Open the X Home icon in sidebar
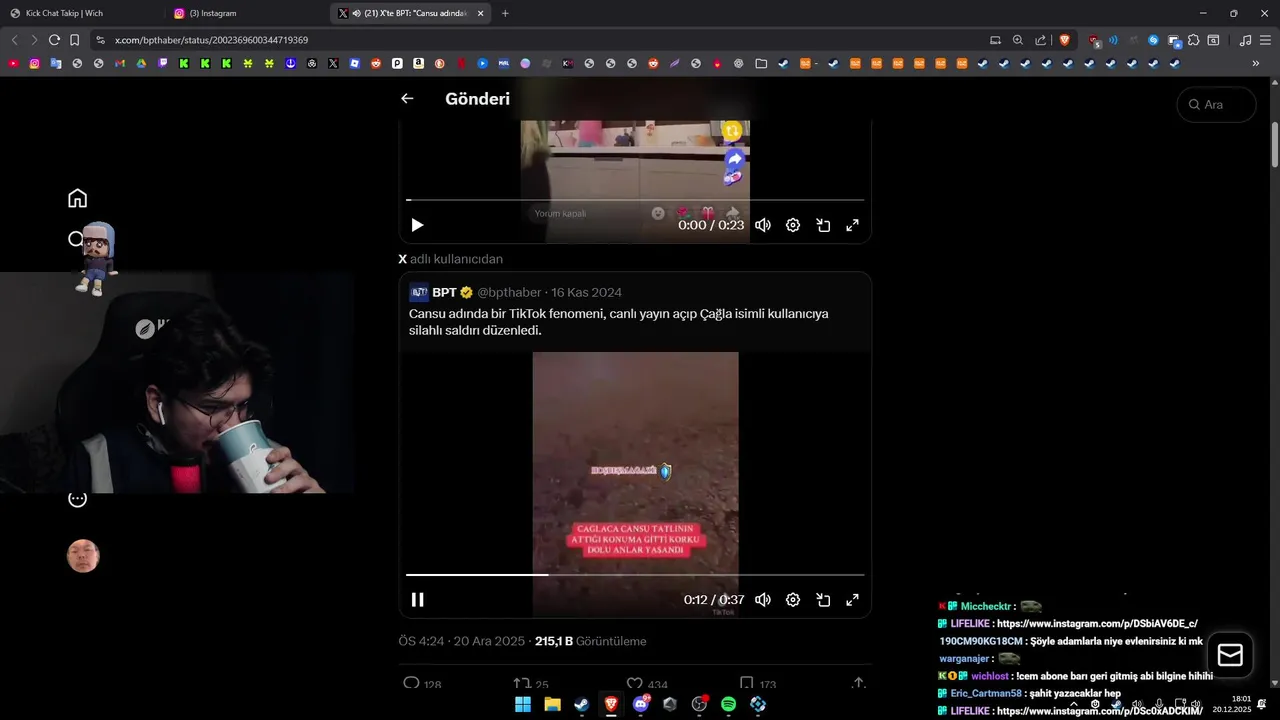Viewport: 1280px width, 720px height. point(77,198)
